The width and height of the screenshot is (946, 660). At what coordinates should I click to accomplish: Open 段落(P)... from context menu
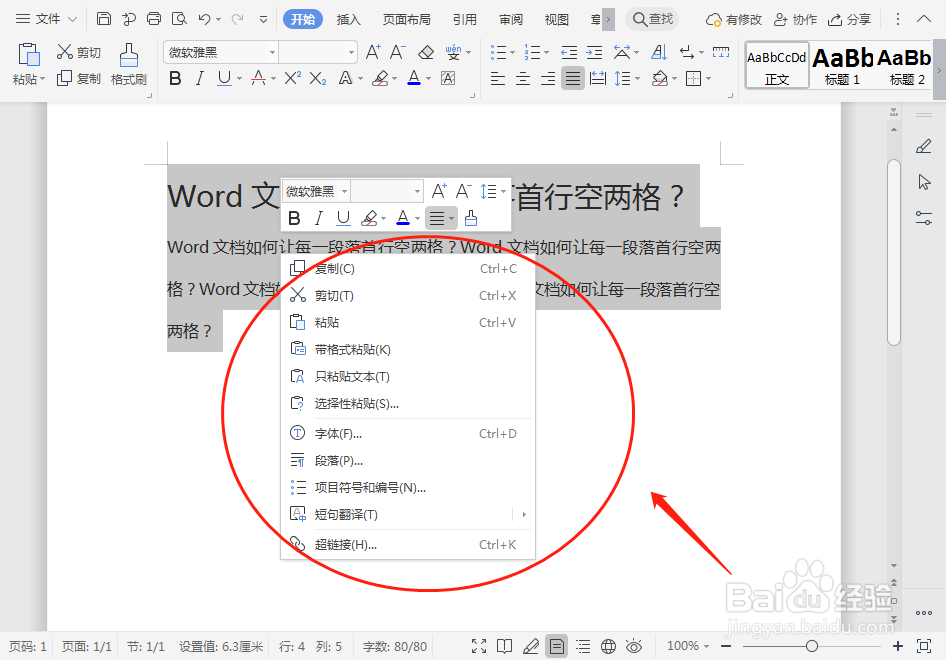(x=408, y=461)
